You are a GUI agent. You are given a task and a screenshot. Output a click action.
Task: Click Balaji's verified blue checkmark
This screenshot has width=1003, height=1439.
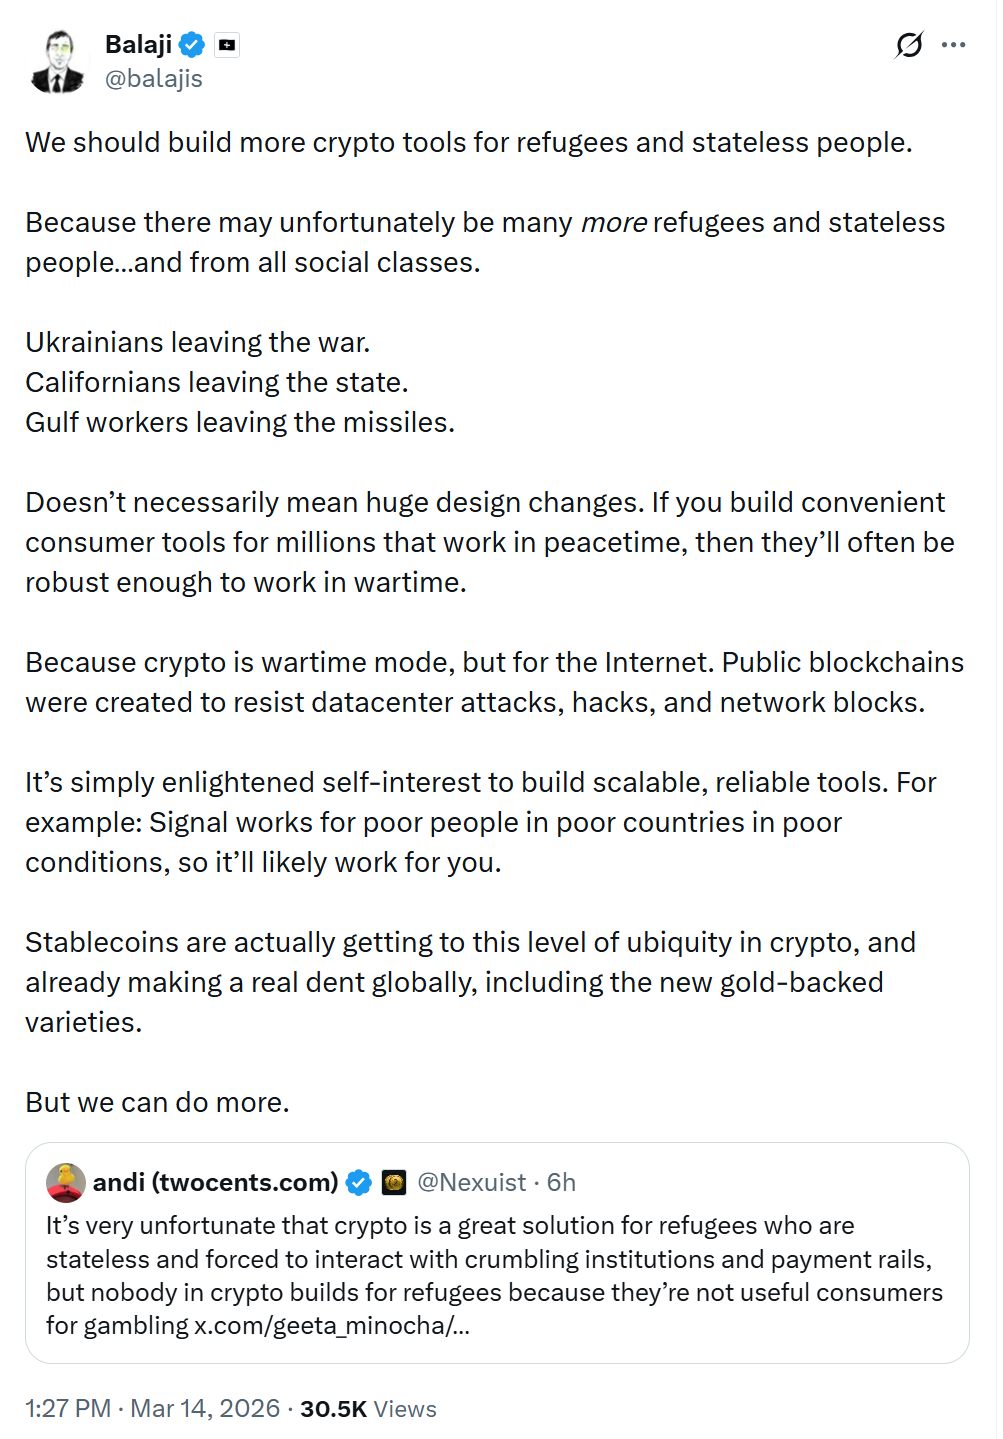(192, 44)
